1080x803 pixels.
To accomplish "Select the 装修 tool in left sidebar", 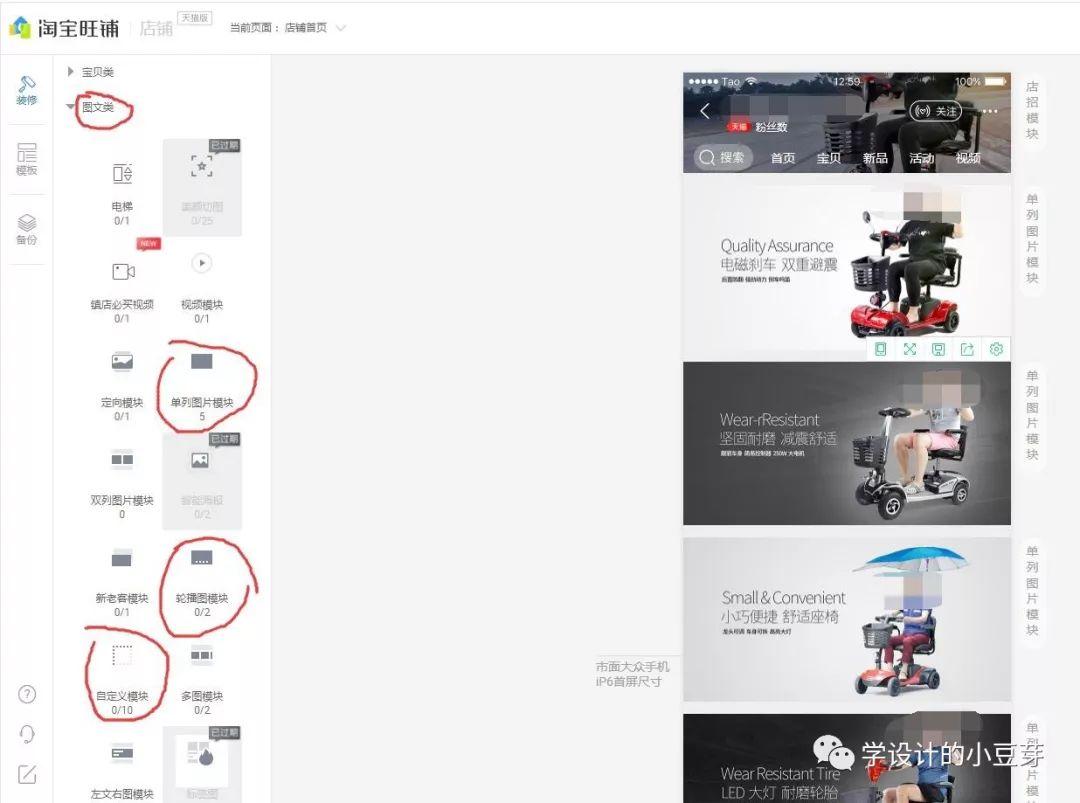I will (27, 90).
